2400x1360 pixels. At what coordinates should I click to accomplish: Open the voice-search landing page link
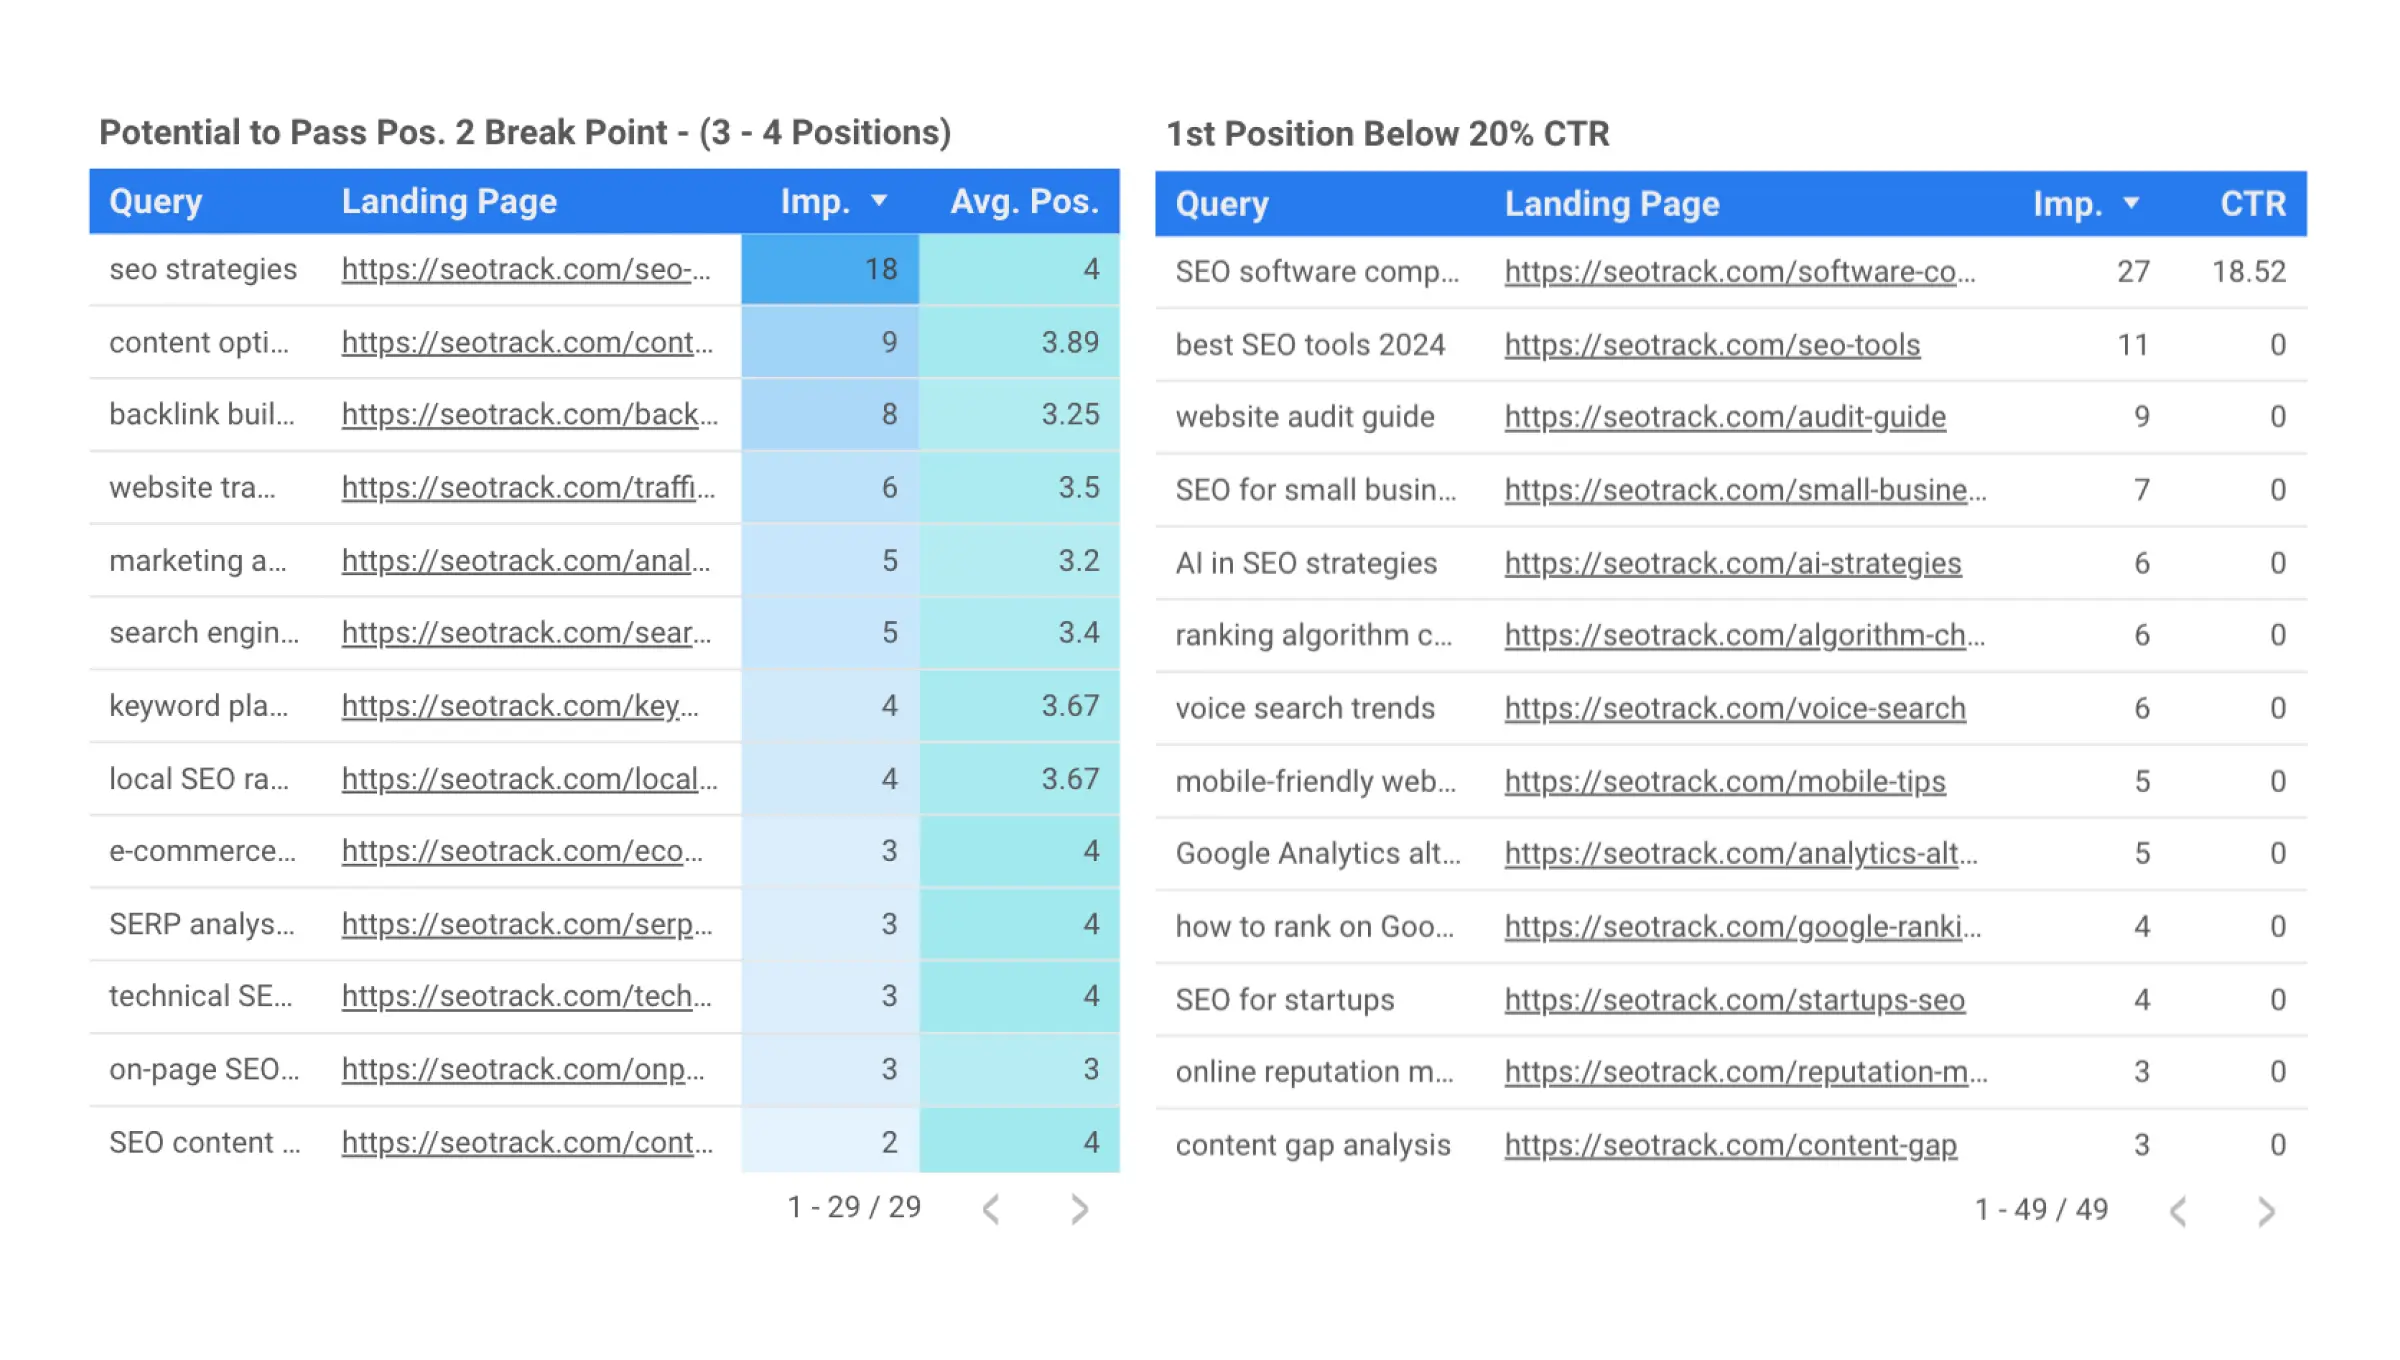tap(1734, 708)
